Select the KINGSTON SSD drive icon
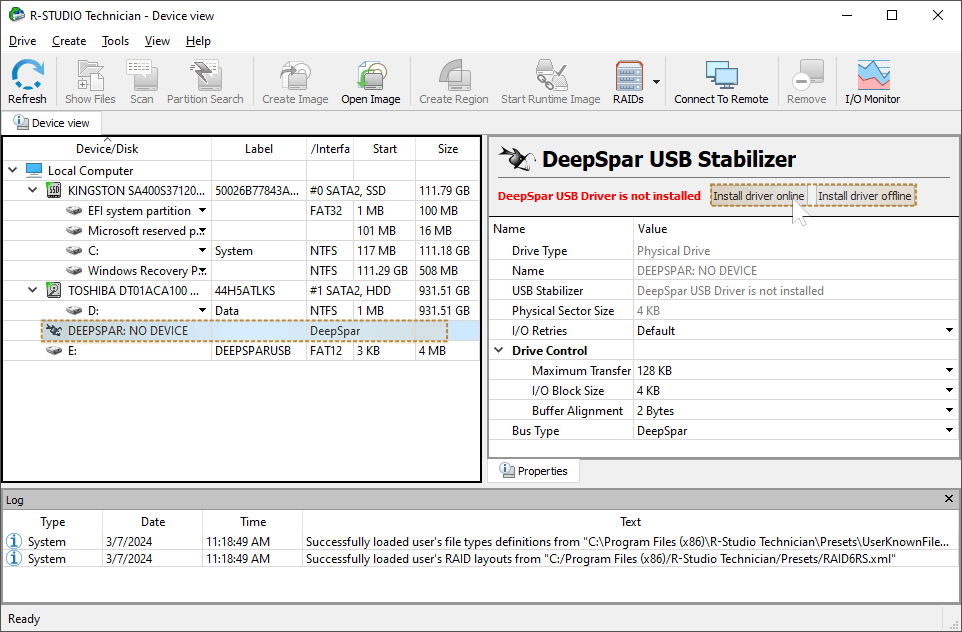This screenshot has width=962, height=632. (54, 190)
